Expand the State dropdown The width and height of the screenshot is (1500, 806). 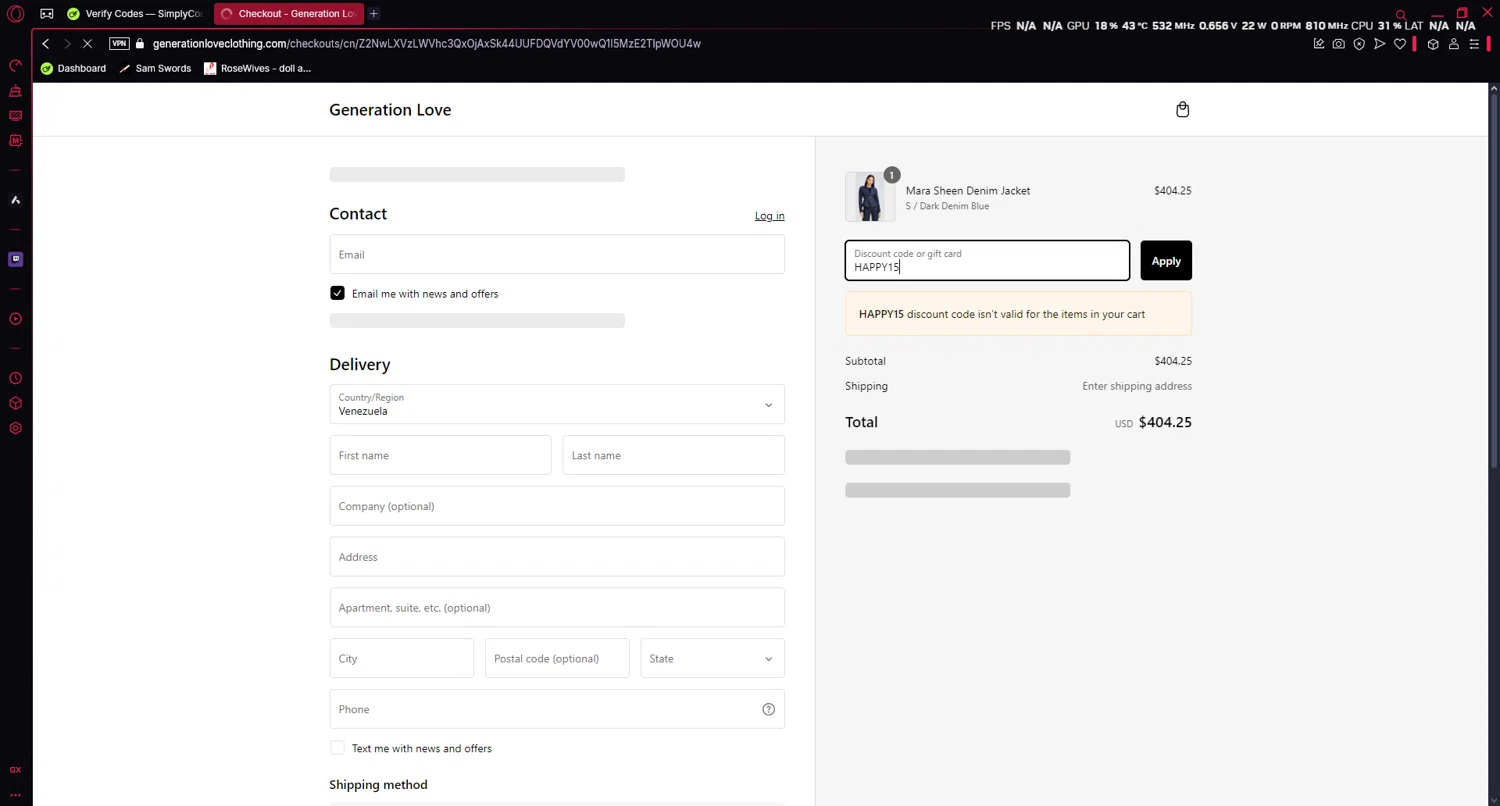click(x=712, y=658)
